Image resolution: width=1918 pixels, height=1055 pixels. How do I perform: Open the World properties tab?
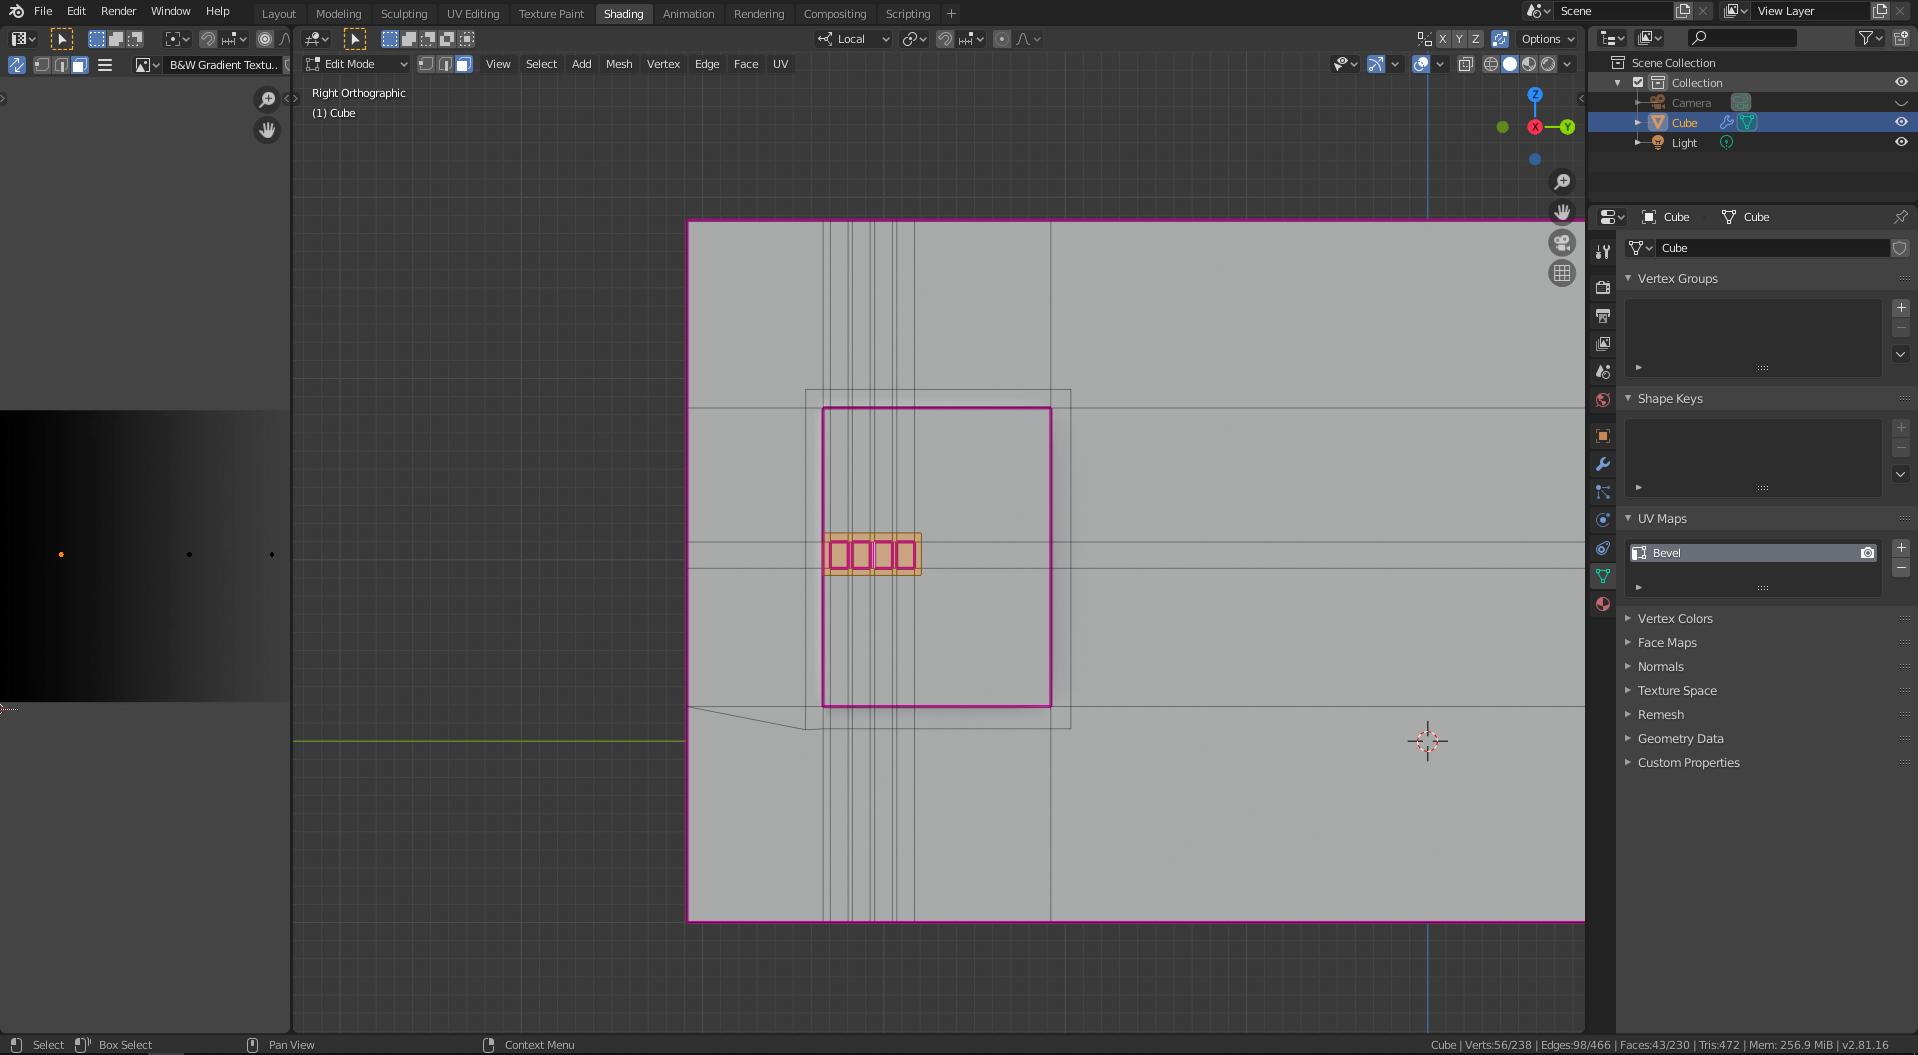click(x=1603, y=399)
